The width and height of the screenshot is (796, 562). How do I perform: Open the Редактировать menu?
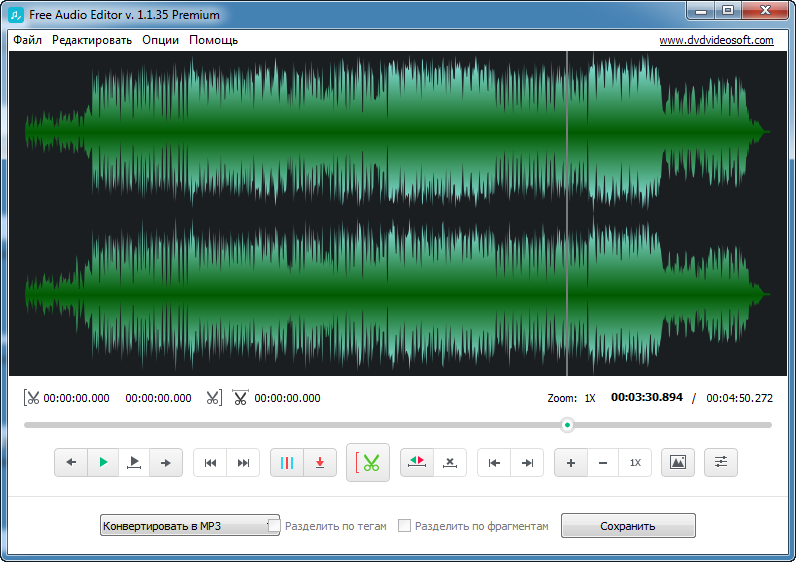click(x=92, y=40)
